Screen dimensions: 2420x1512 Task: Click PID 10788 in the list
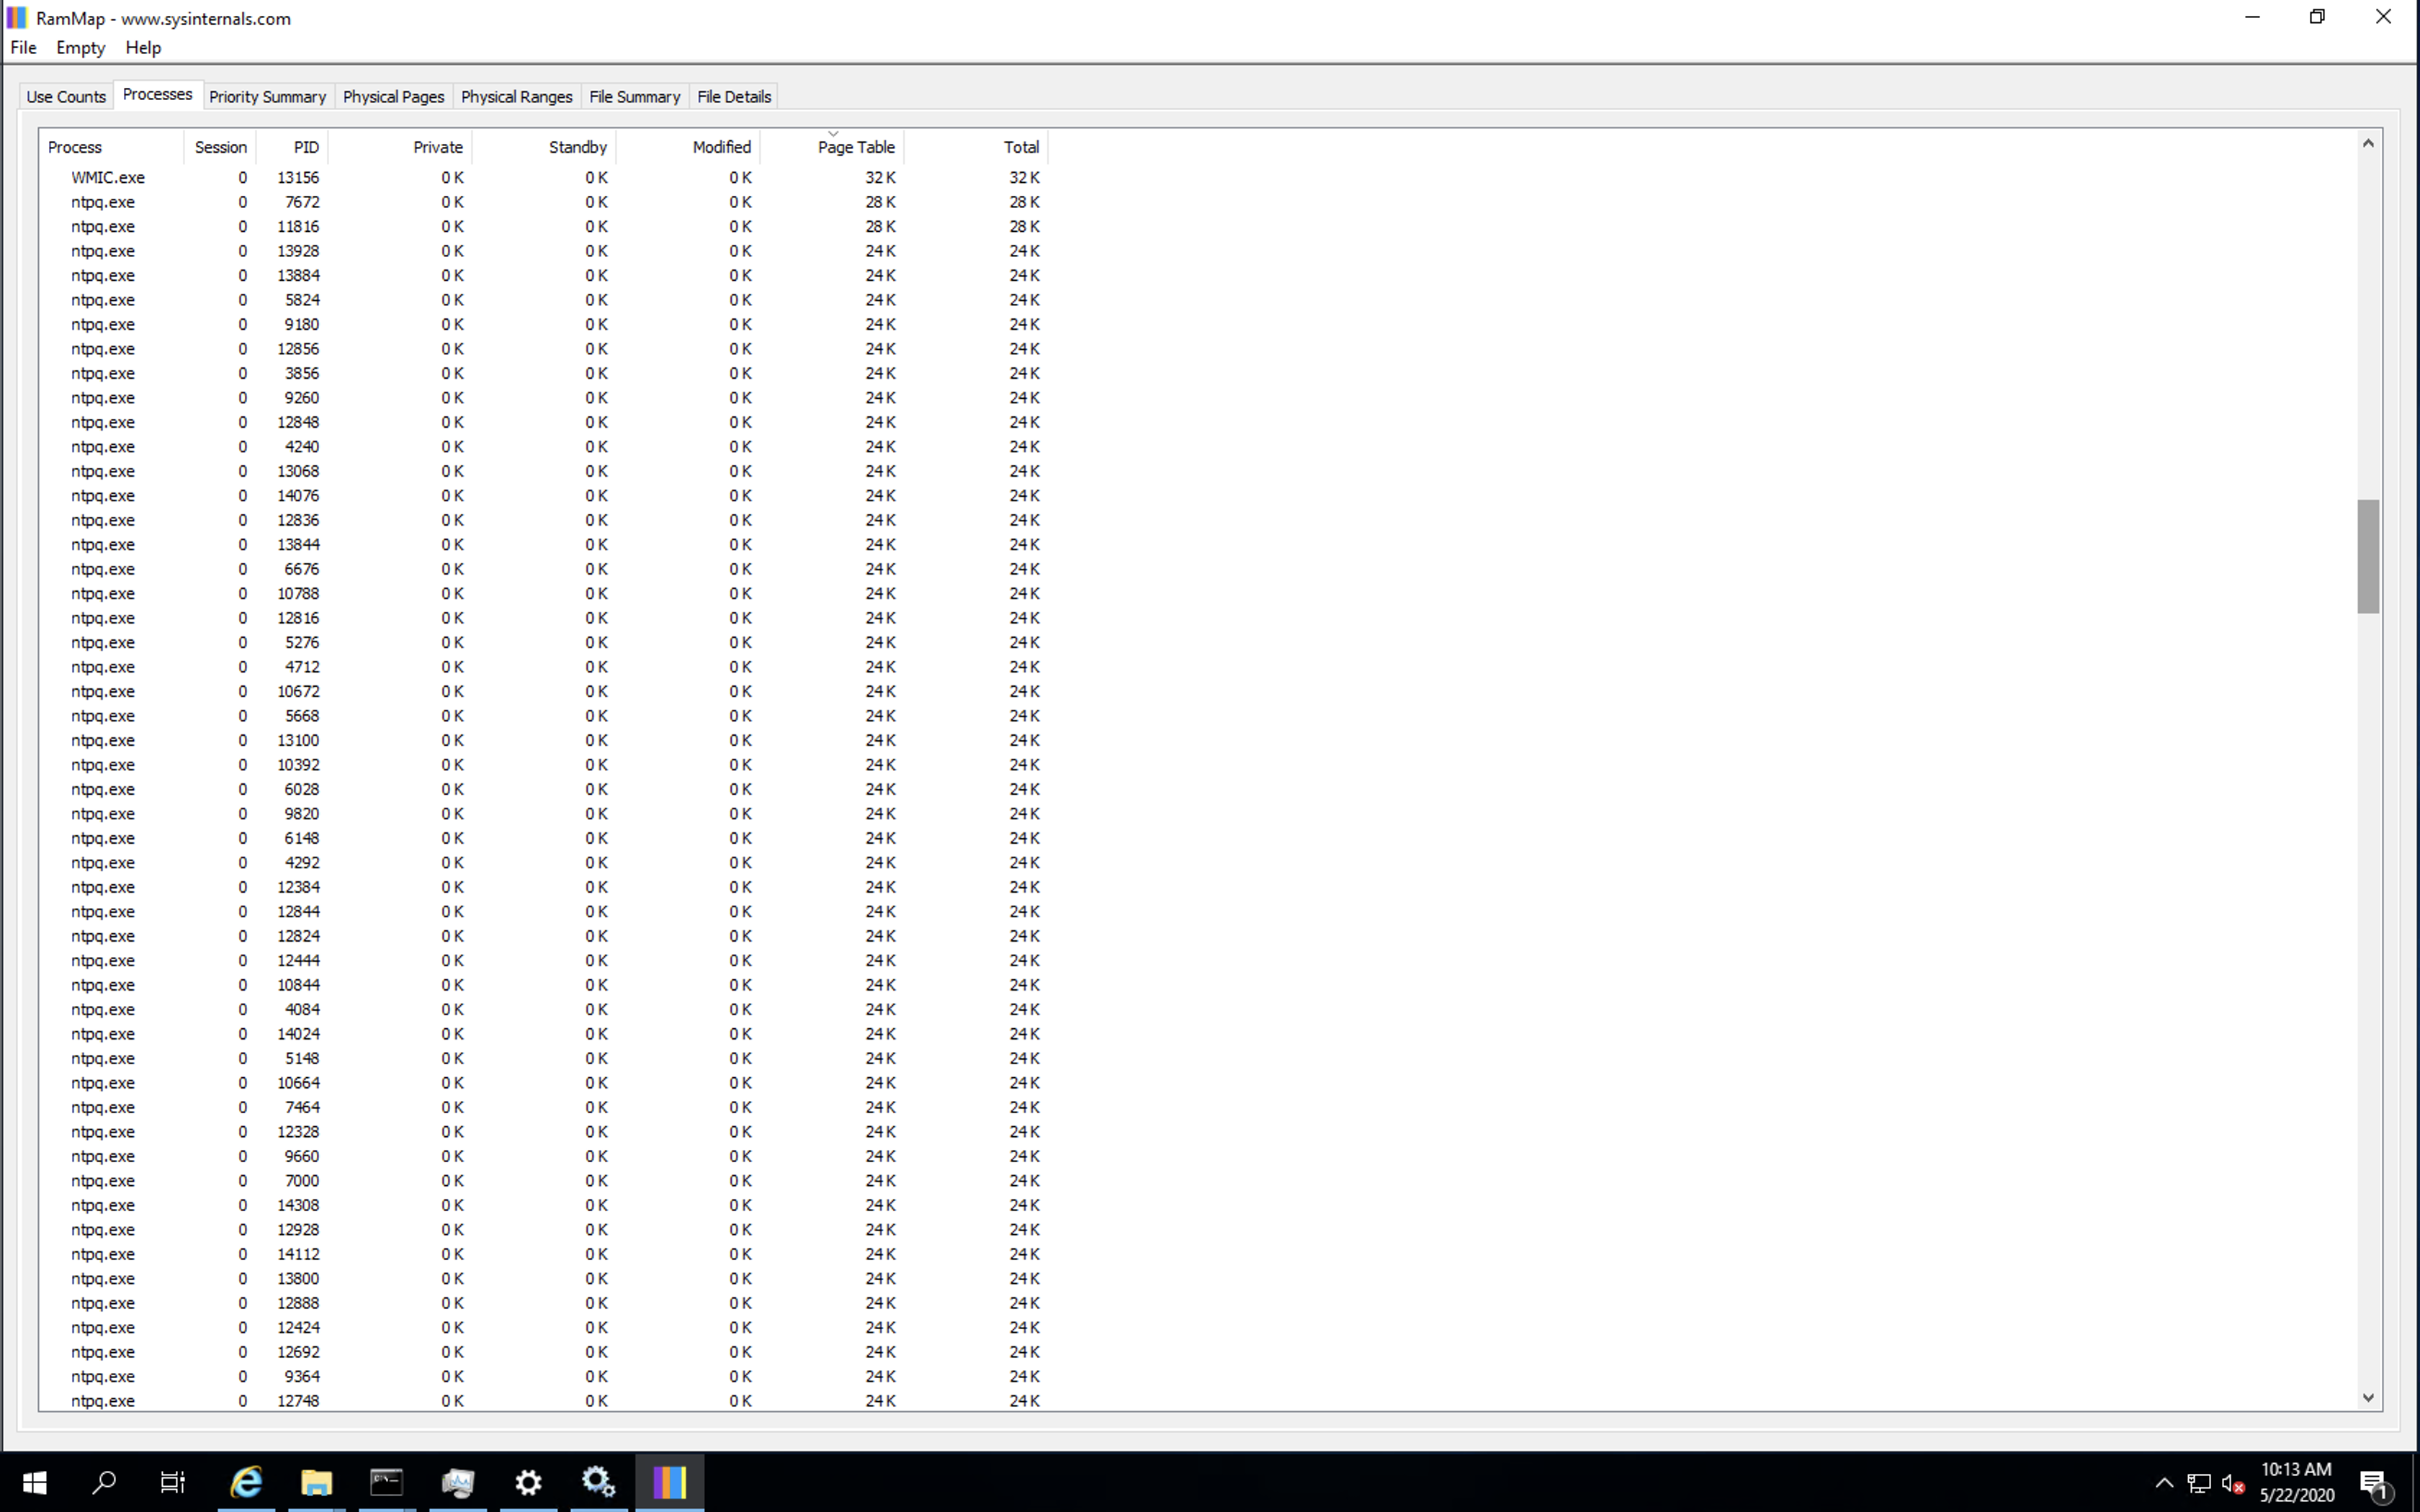tap(298, 594)
